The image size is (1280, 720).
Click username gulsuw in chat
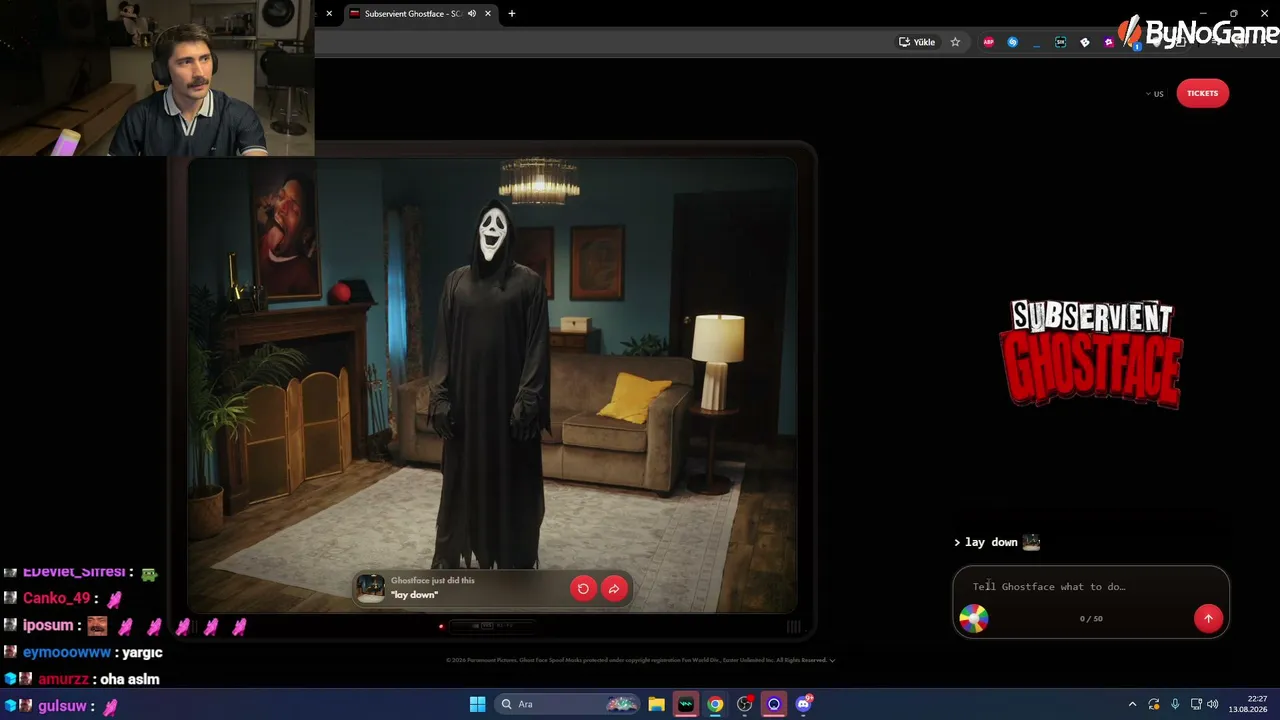pyautogui.click(x=62, y=706)
